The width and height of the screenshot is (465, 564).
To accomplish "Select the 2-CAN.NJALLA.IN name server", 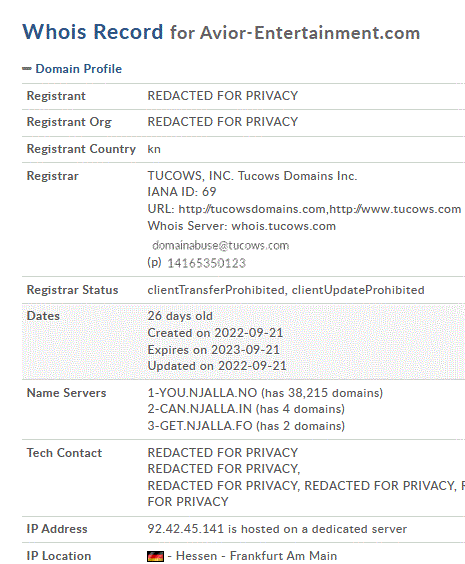I will 200,409.
